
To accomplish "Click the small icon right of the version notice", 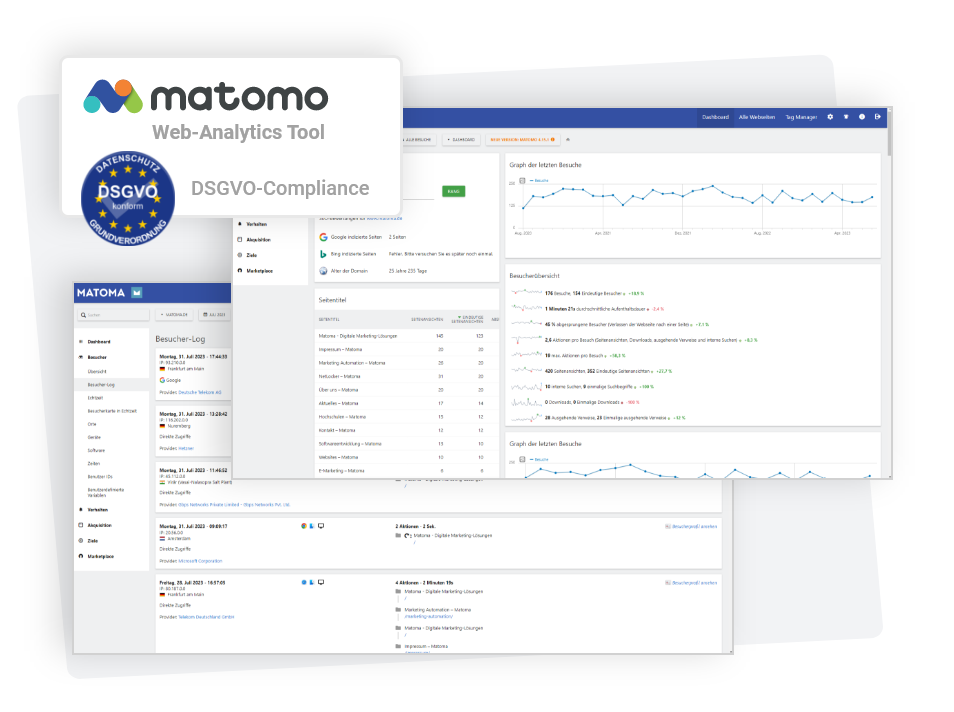I will tap(568, 139).
